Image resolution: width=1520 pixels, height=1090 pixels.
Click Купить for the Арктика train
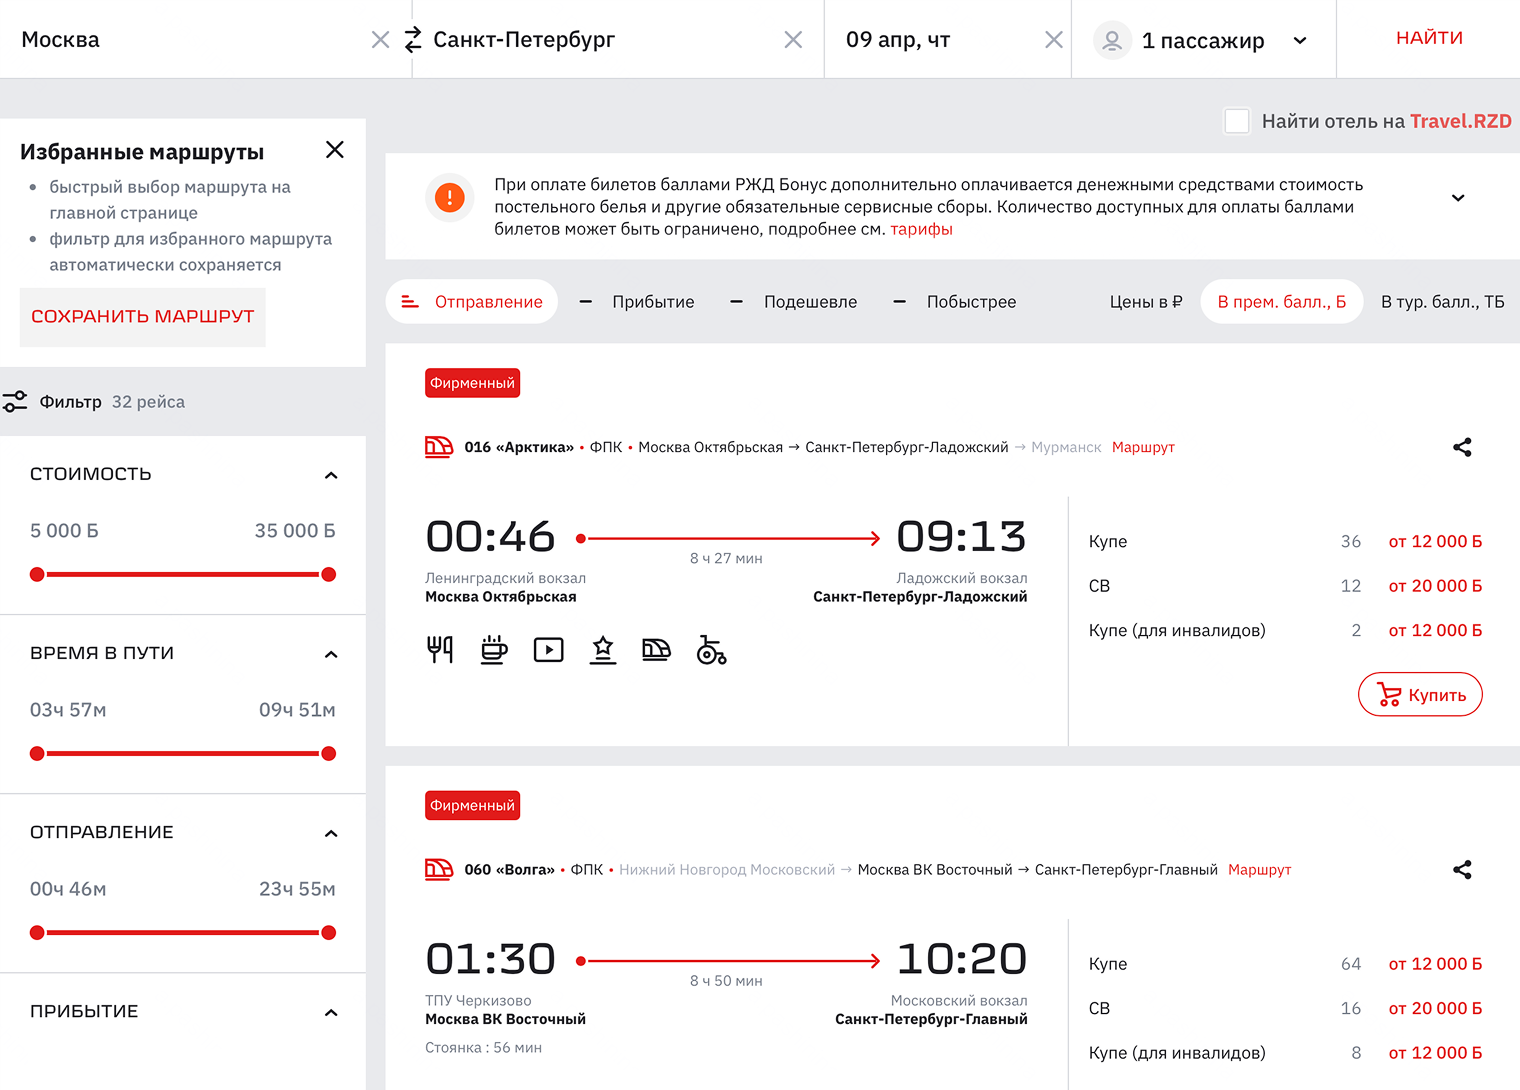pos(1420,695)
